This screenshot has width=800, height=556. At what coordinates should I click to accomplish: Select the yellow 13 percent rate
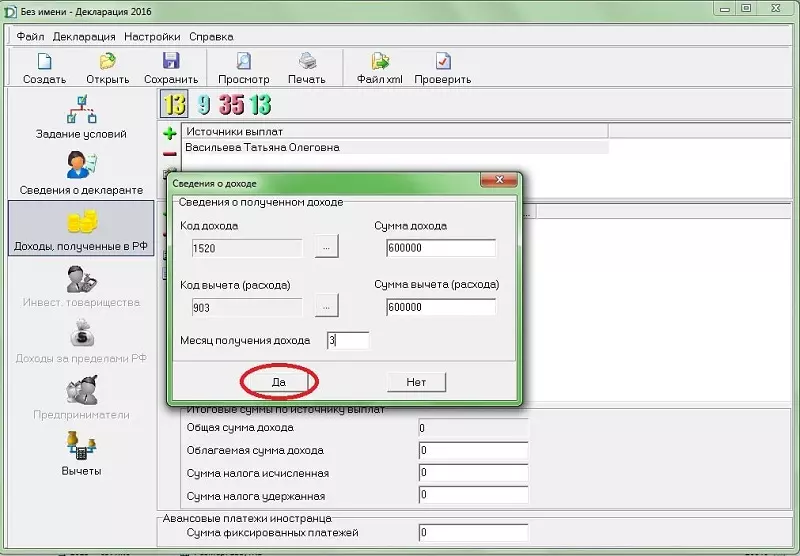tap(174, 104)
